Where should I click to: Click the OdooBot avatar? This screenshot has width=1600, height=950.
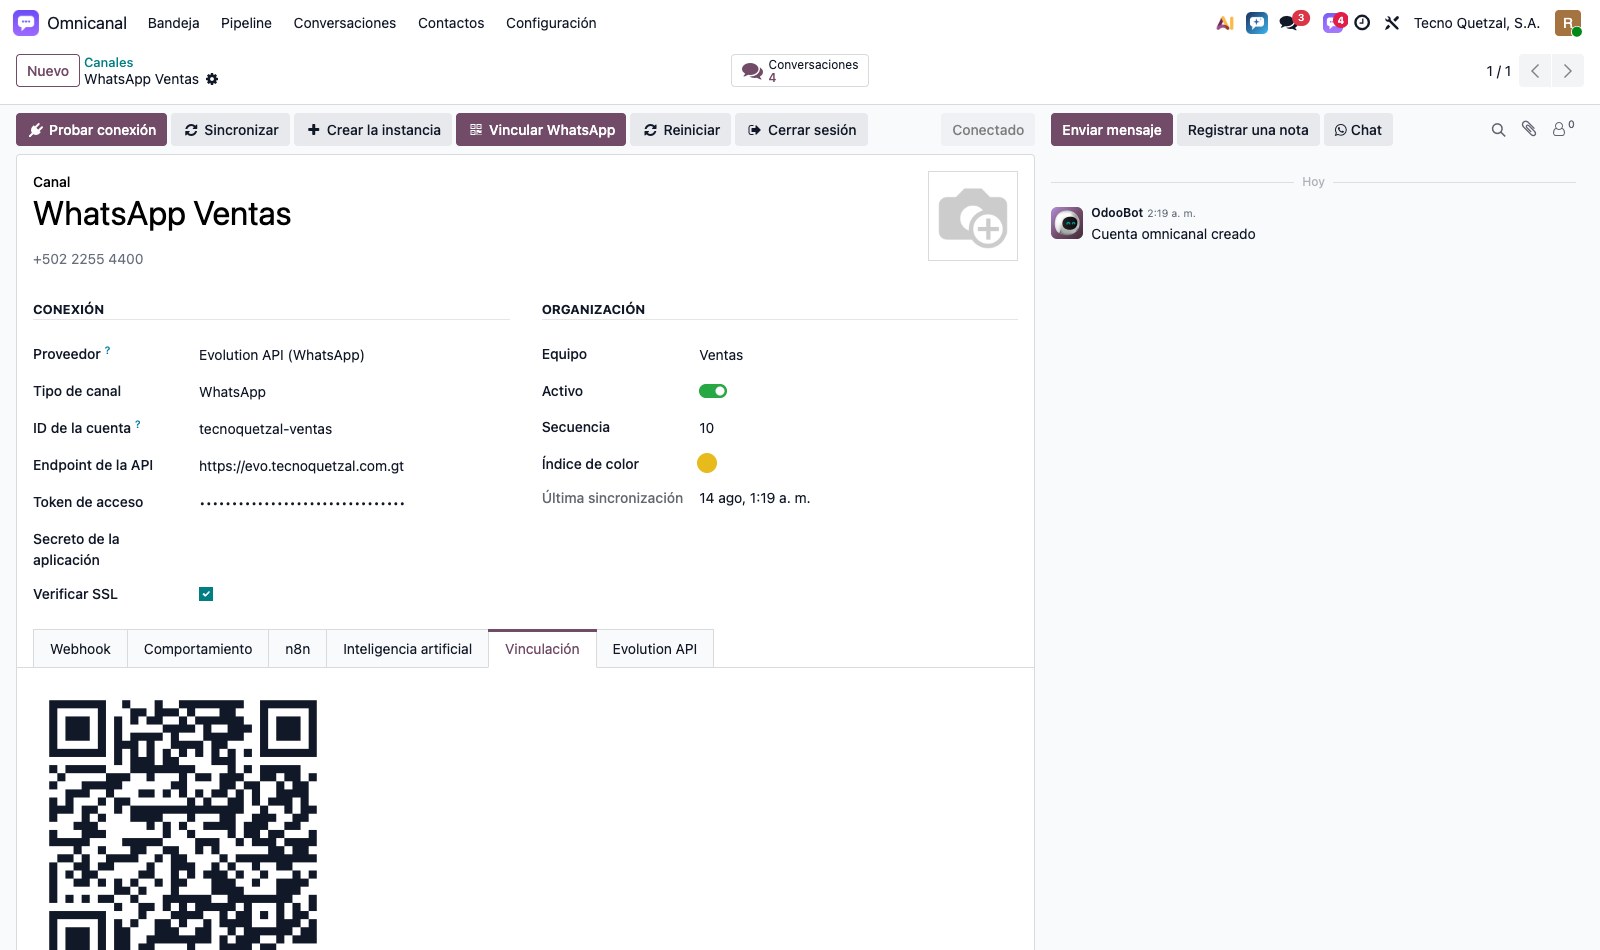click(1067, 223)
